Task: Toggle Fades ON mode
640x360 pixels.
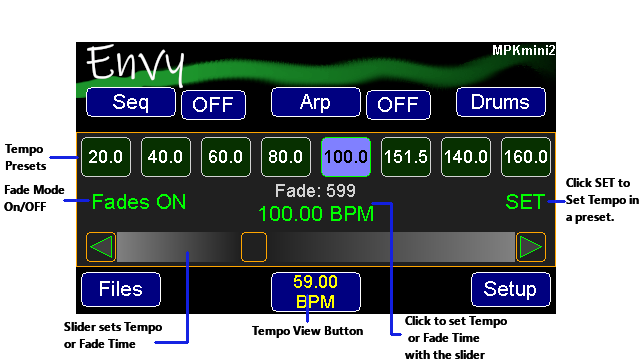Action: [x=139, y=202]
